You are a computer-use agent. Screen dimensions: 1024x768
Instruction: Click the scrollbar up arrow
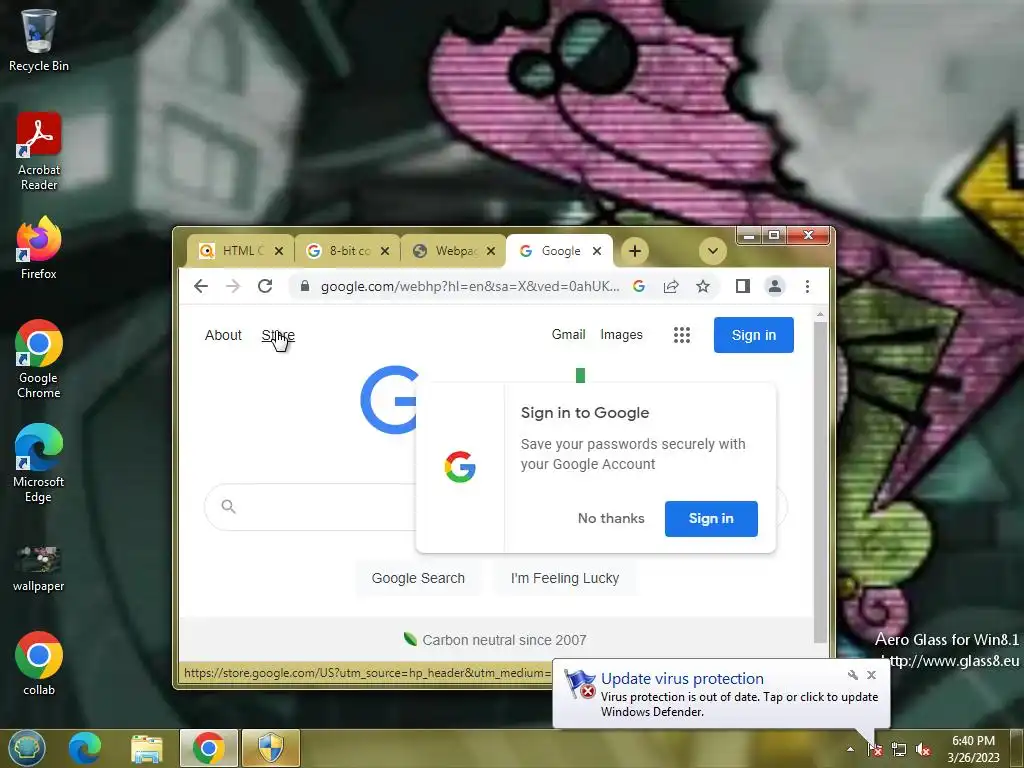coord(820,315)
